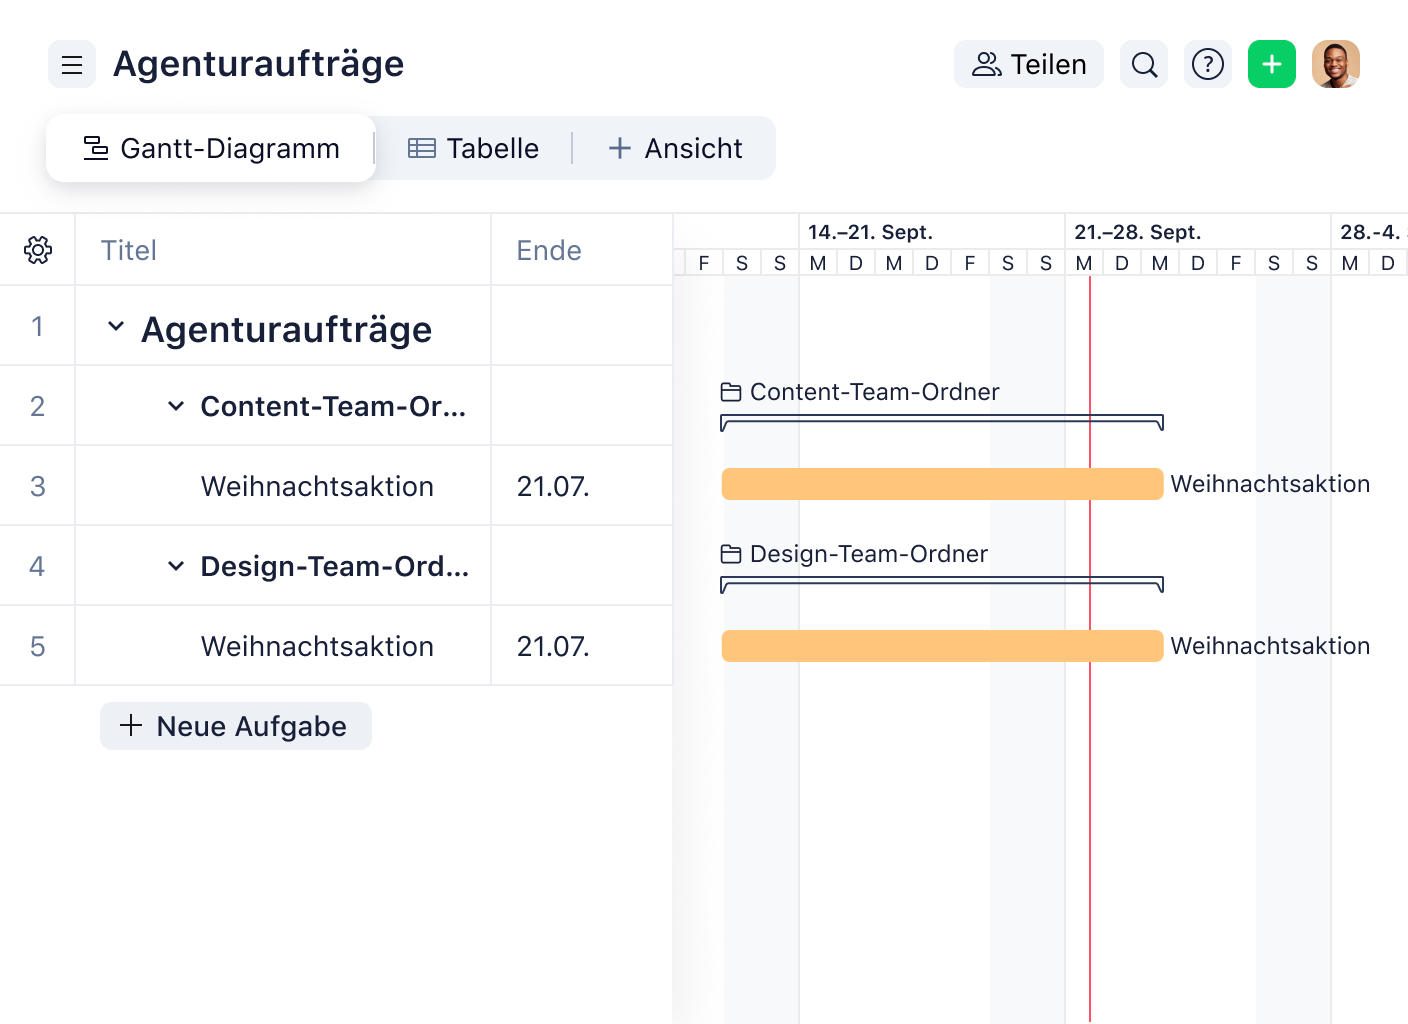Click the green plus icon to create new
Viewport: 1408px width, 1024px height.
(x=1271, y=64)
